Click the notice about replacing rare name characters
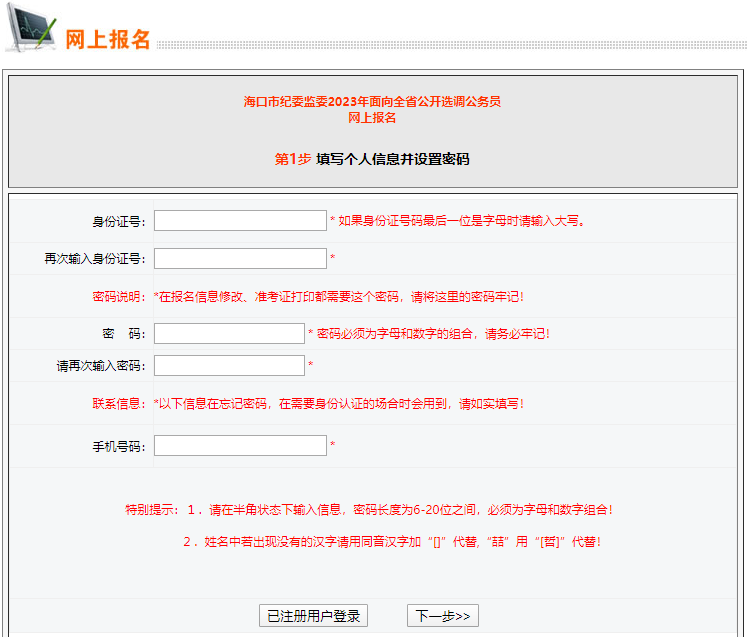 [391, 542]
